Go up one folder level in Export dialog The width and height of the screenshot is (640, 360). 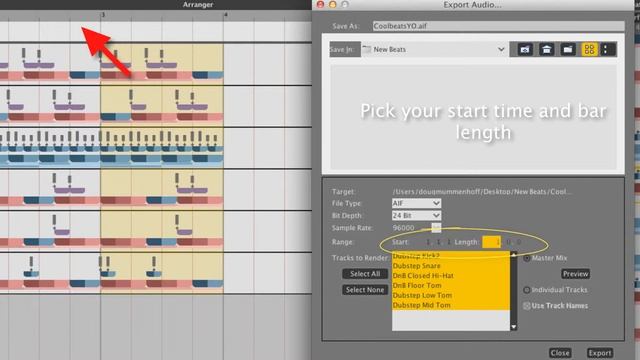[525, 49]
